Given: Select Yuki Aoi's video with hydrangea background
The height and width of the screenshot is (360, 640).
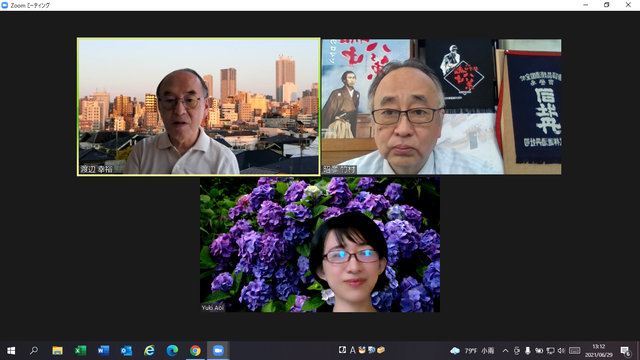Looking at the screenshot, I should click(x=320, y=244).
